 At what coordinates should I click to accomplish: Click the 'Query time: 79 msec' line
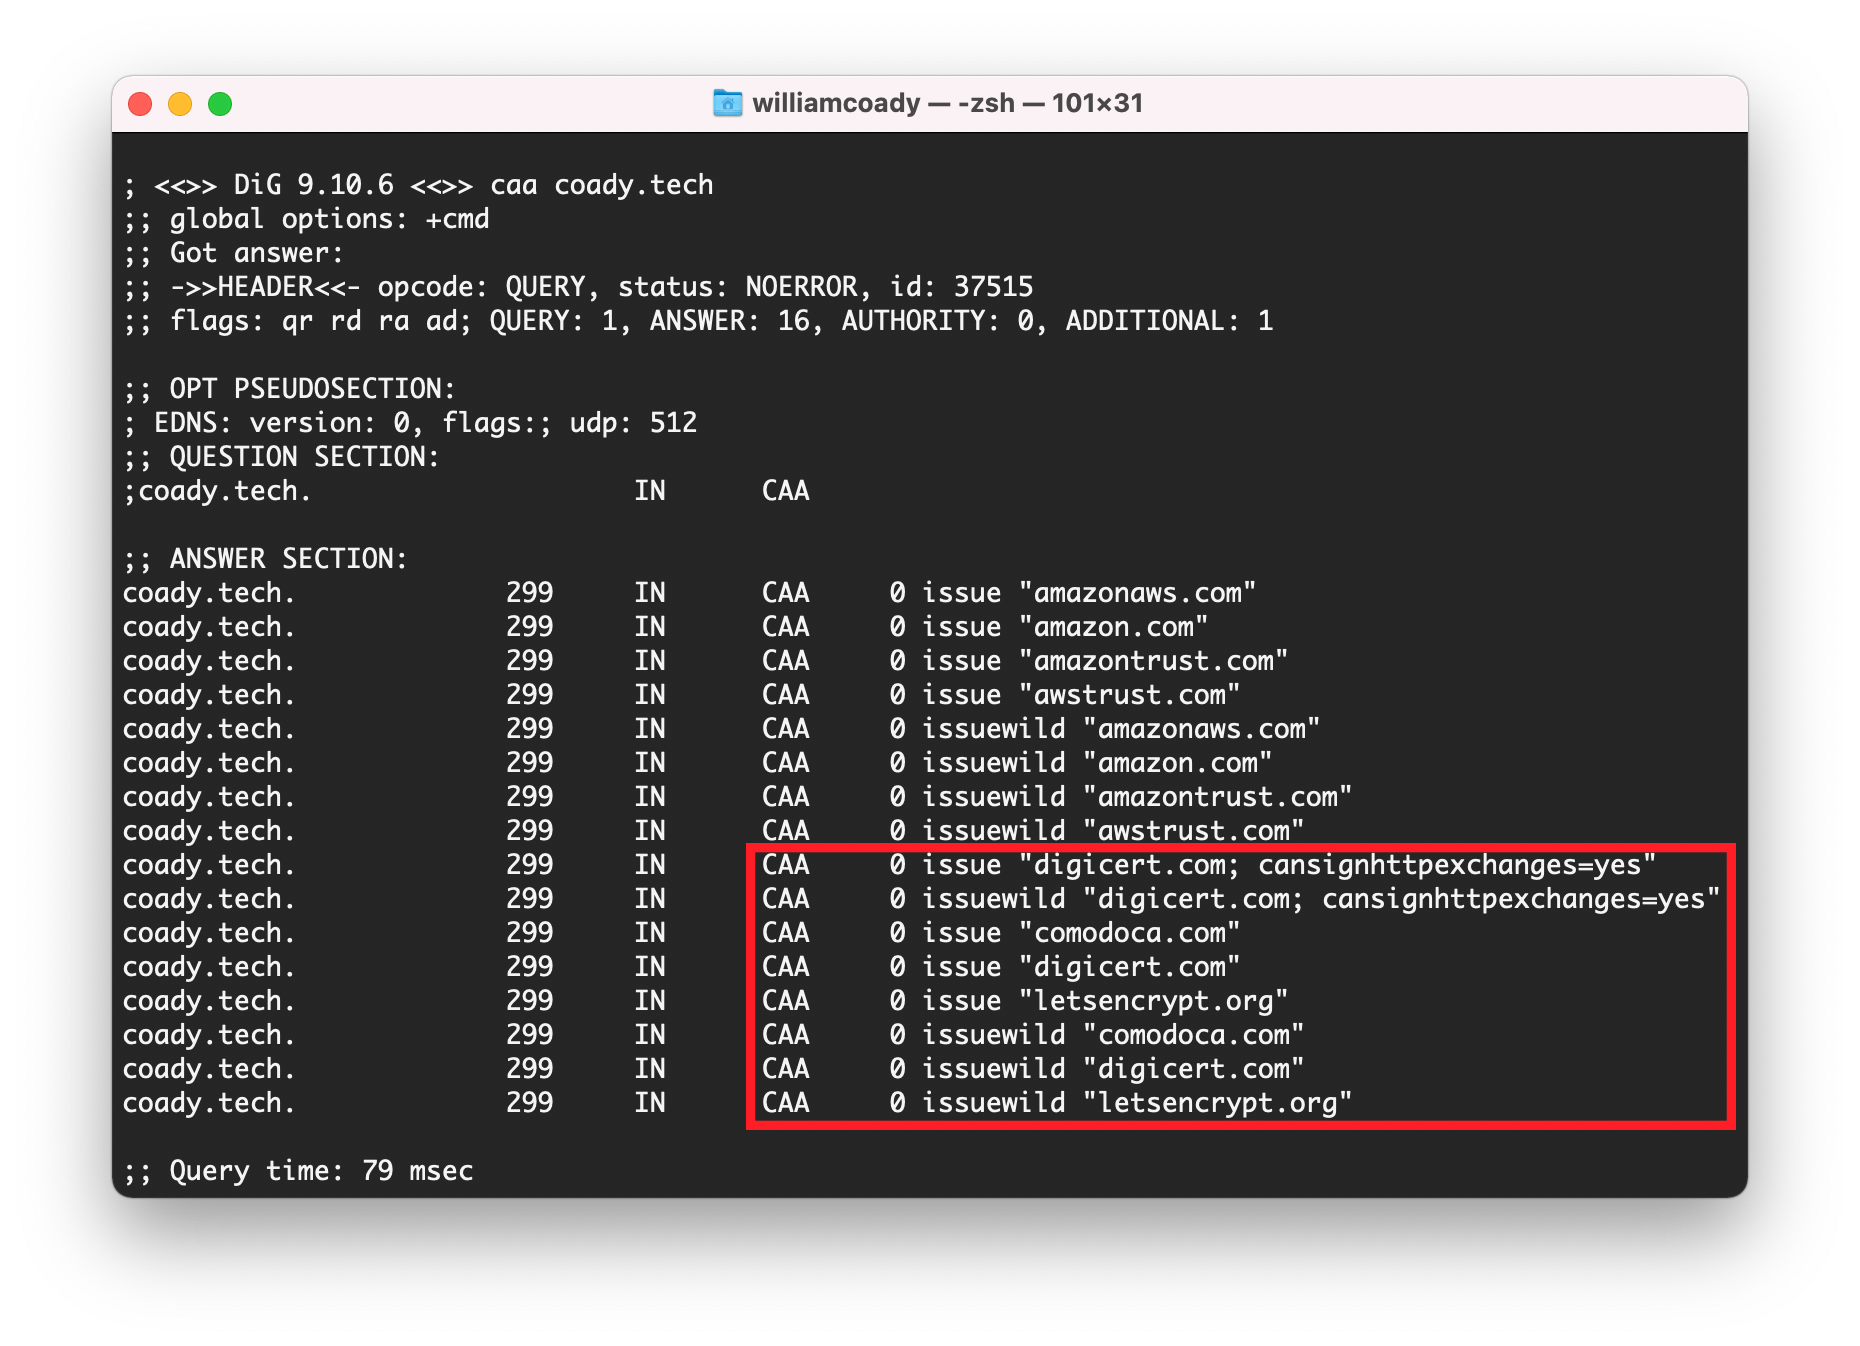pos(298,1171)
